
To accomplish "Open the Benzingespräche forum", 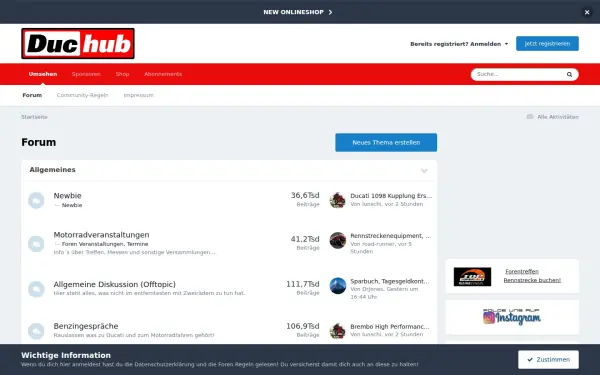I will [x=86, y=326].
